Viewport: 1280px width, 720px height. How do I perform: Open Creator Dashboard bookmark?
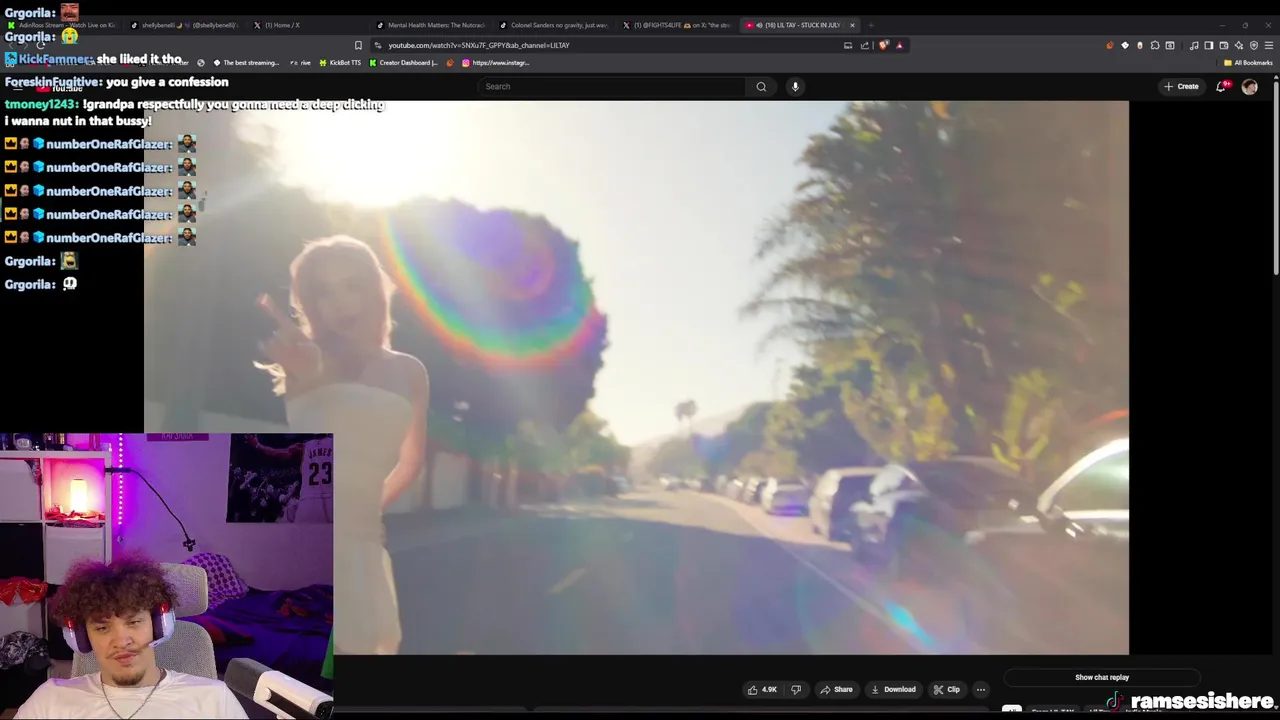coord(404,63)
